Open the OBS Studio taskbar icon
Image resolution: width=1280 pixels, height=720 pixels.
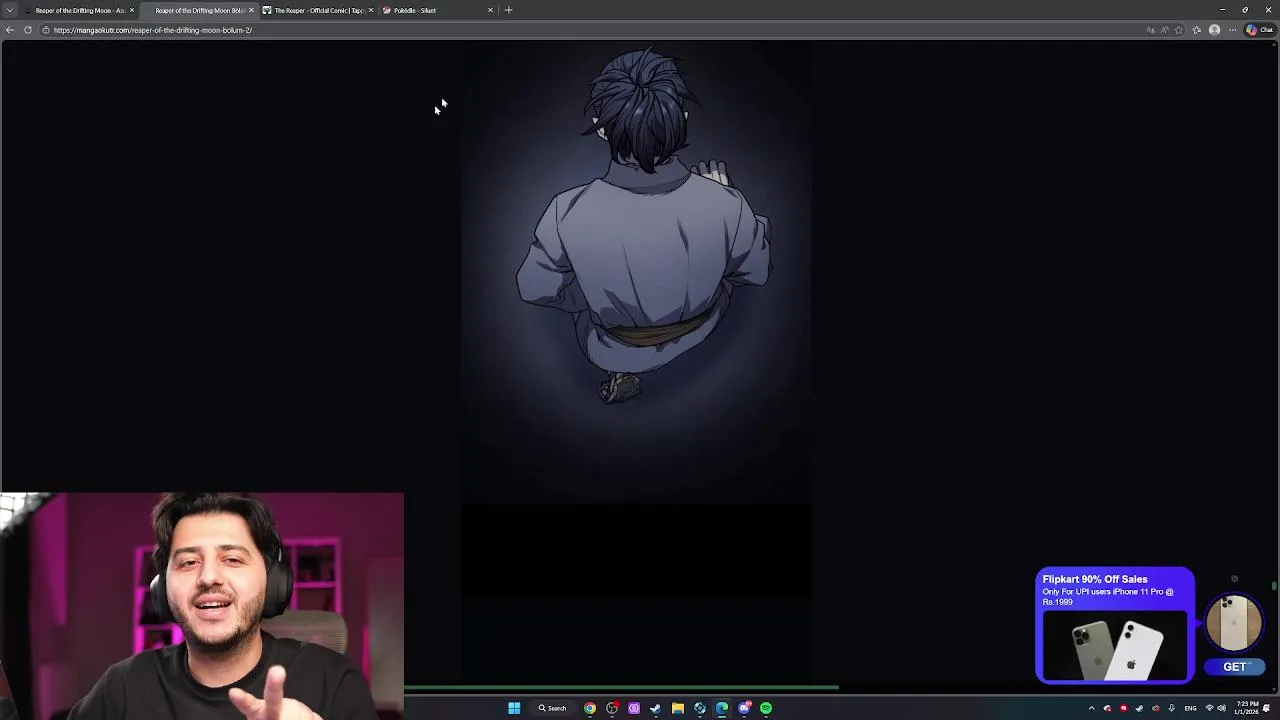coord(612,708)
